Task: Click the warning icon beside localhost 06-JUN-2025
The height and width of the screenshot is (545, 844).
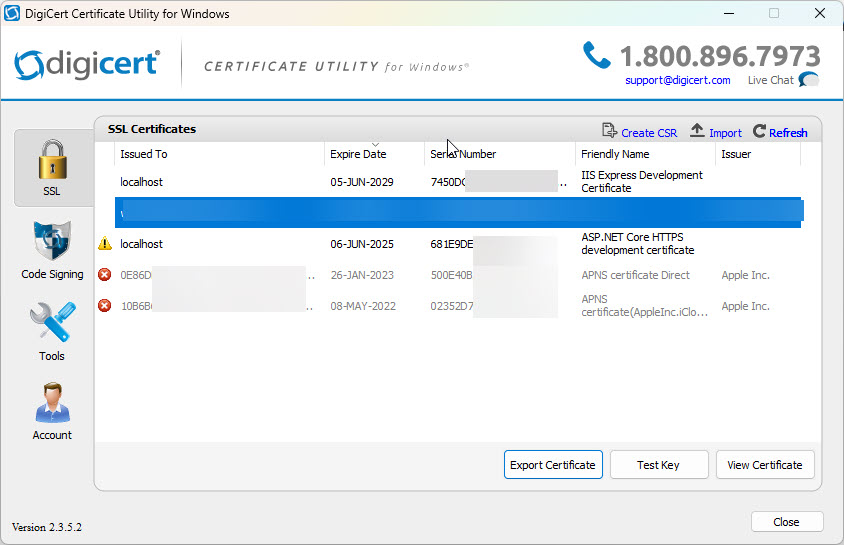Action: pyautogui.click(x=105, y=244)
